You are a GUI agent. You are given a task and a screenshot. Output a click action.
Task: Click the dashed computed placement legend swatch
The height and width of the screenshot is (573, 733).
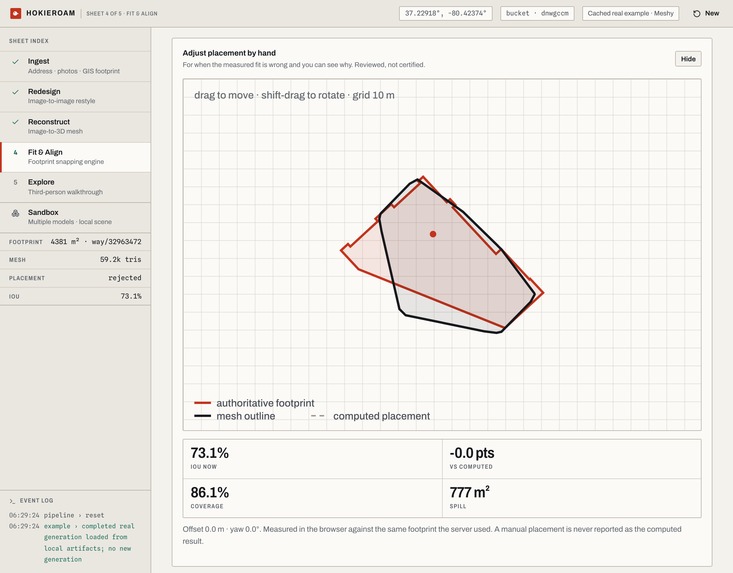click(318, 416)
